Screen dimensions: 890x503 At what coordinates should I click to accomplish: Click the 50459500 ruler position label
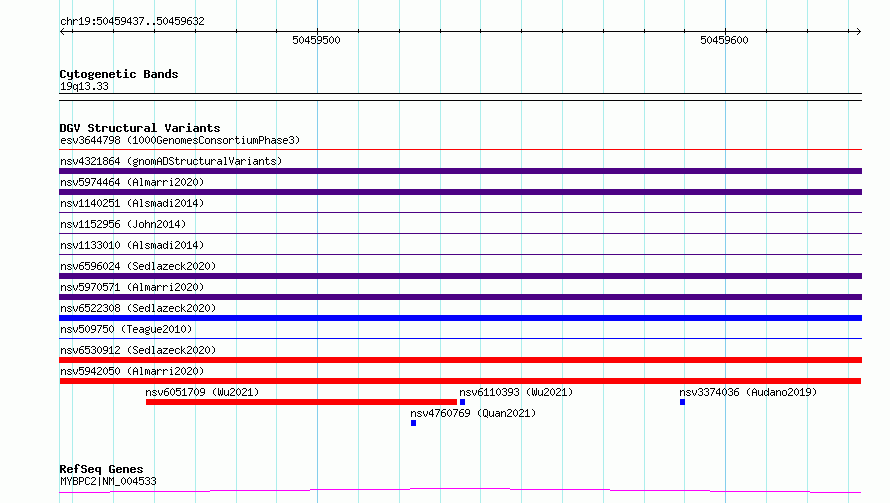316,40
